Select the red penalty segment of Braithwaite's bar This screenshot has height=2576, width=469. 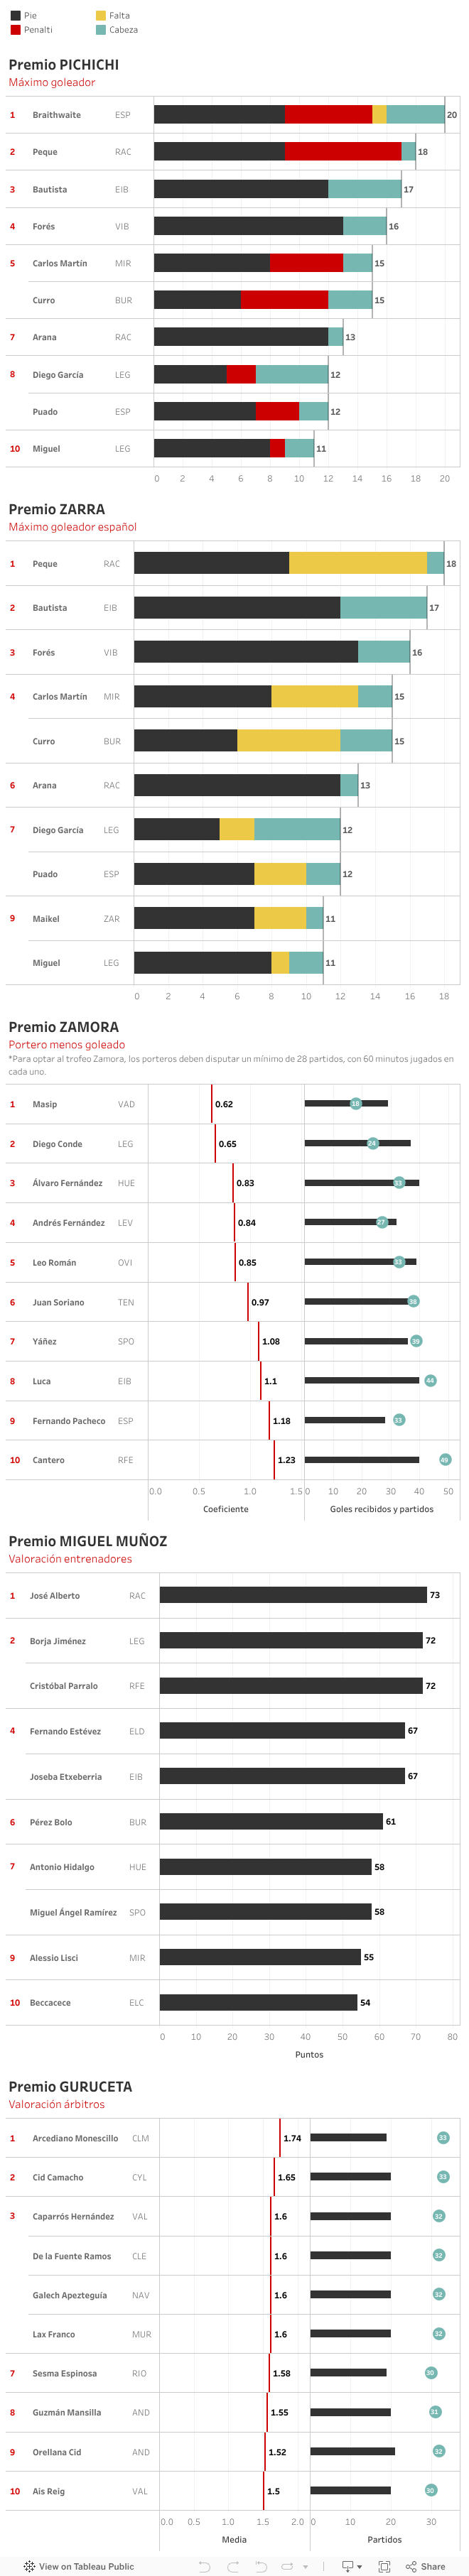(x=328, y=115)
